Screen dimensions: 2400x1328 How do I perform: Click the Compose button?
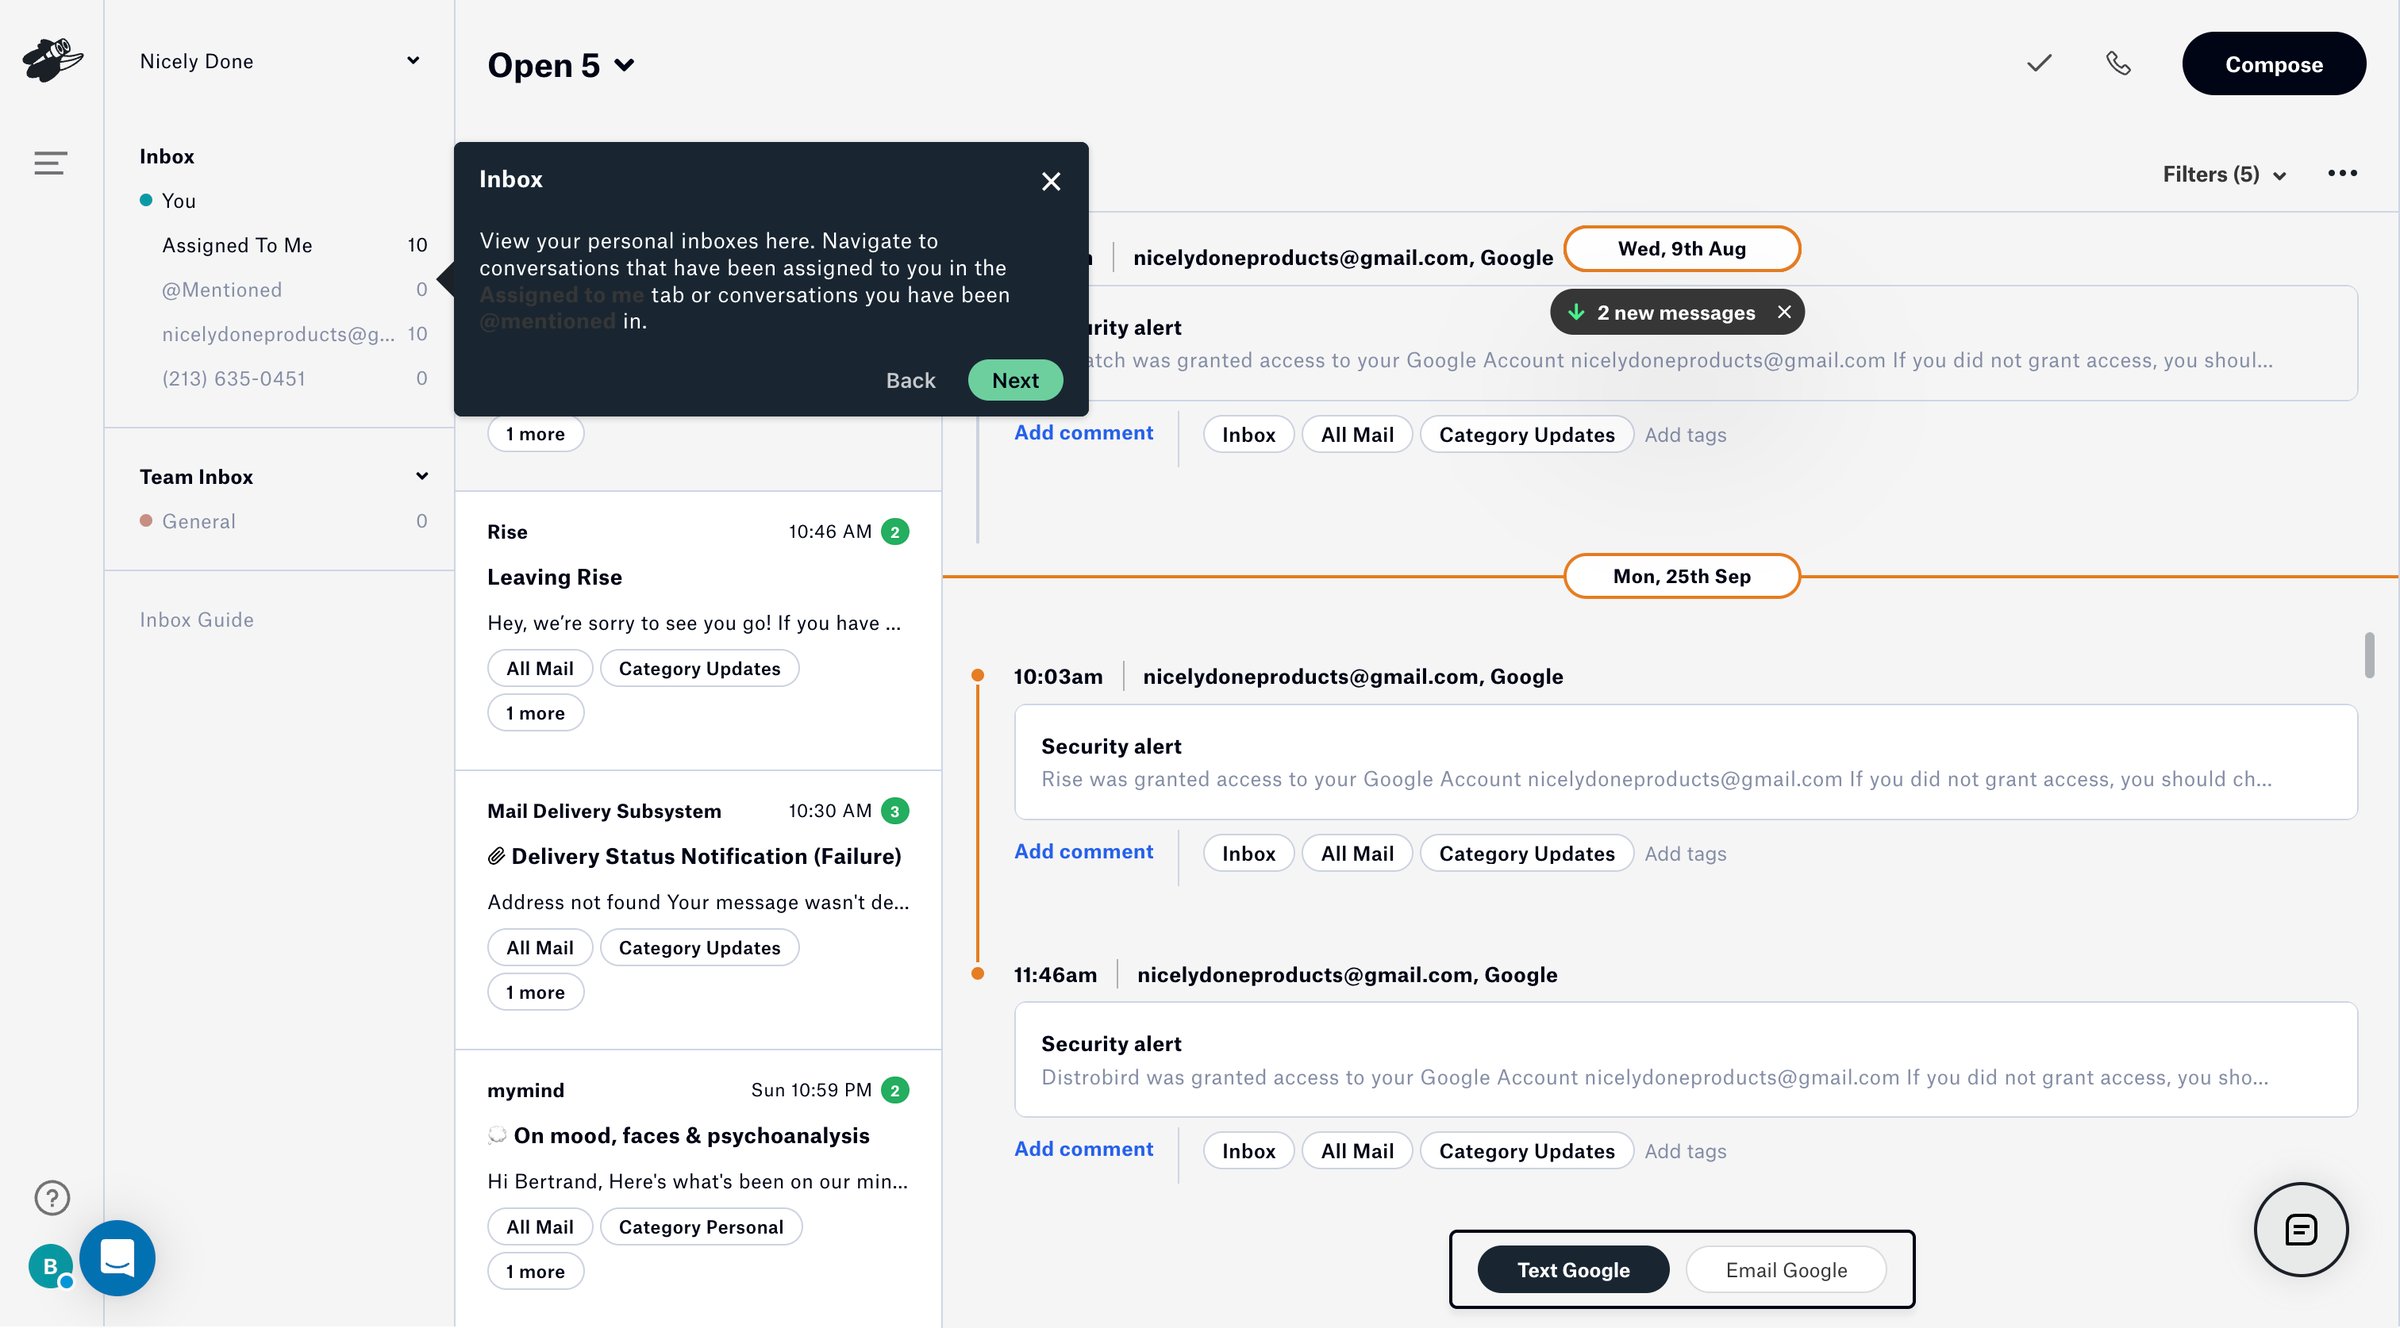pyautogui.click(x=2273, y=64)
